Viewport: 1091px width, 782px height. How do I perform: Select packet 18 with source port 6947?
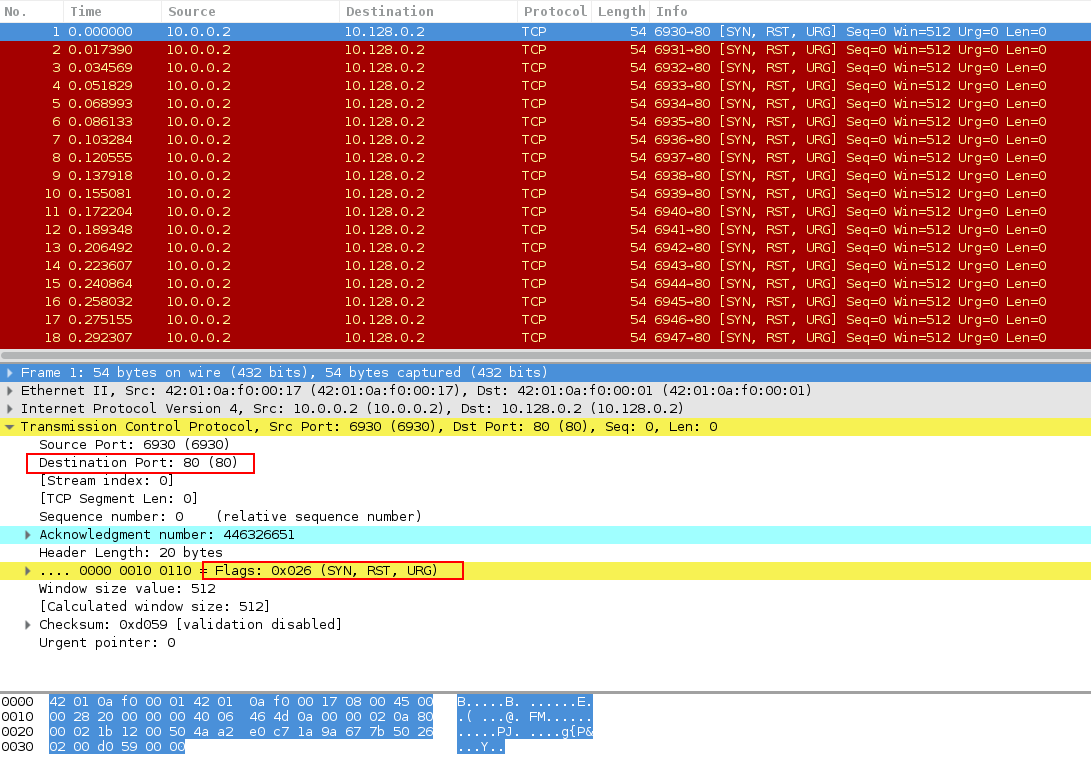point(546,338)
